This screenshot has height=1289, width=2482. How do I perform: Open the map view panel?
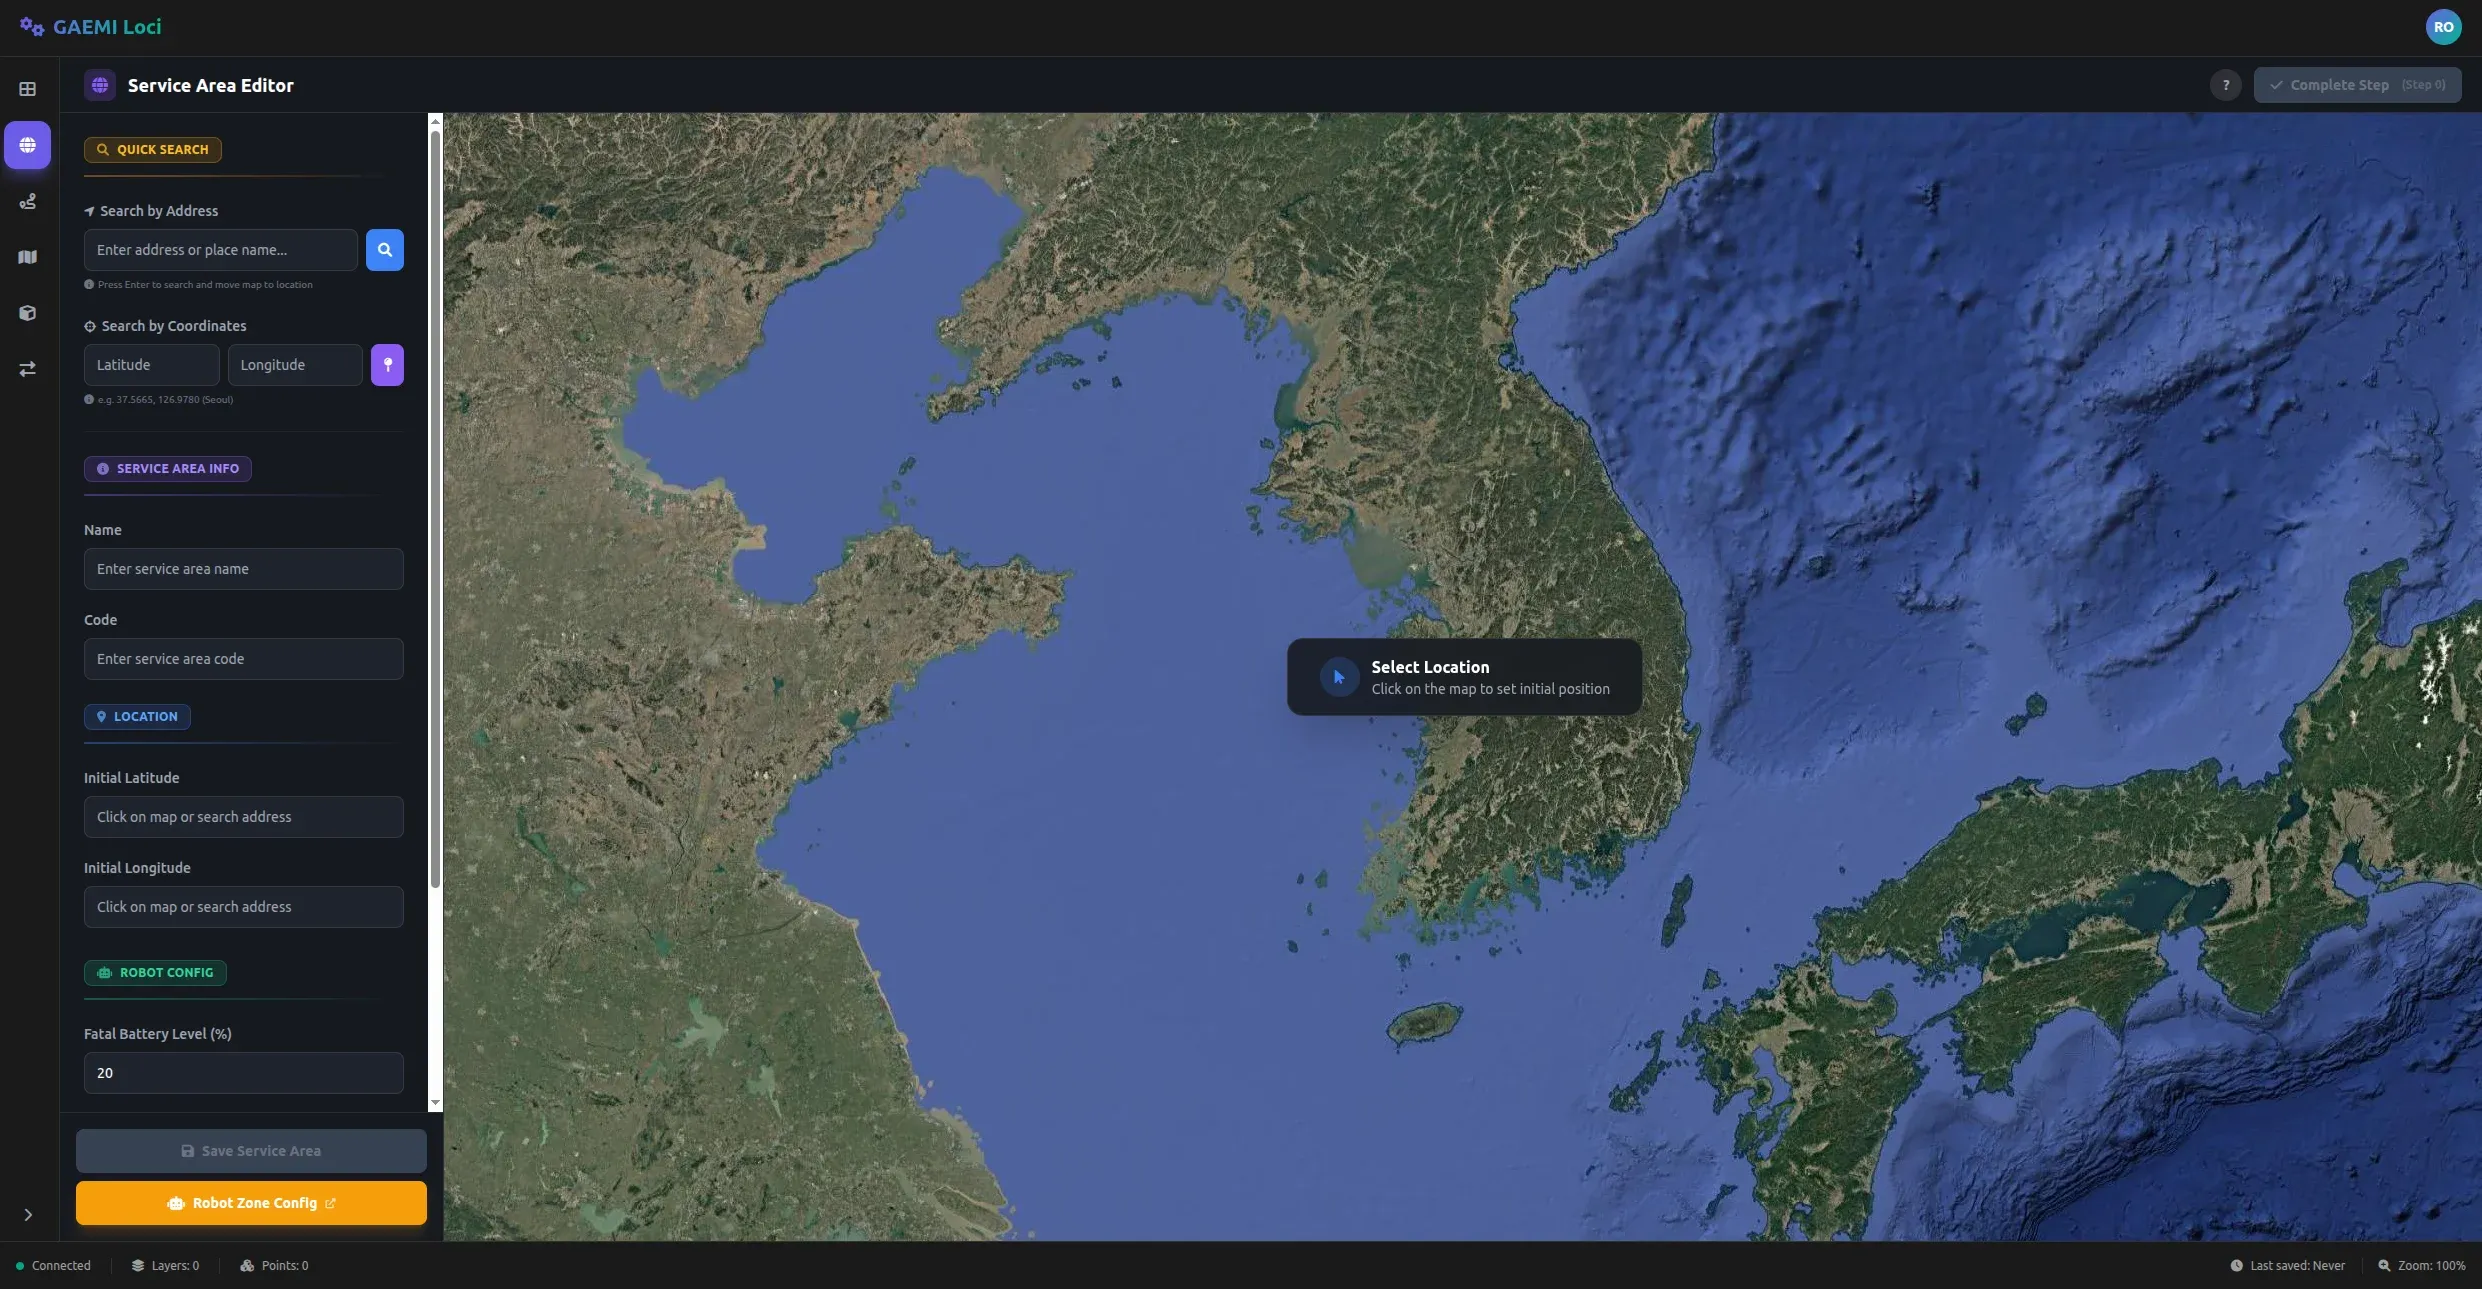[28, 257]
